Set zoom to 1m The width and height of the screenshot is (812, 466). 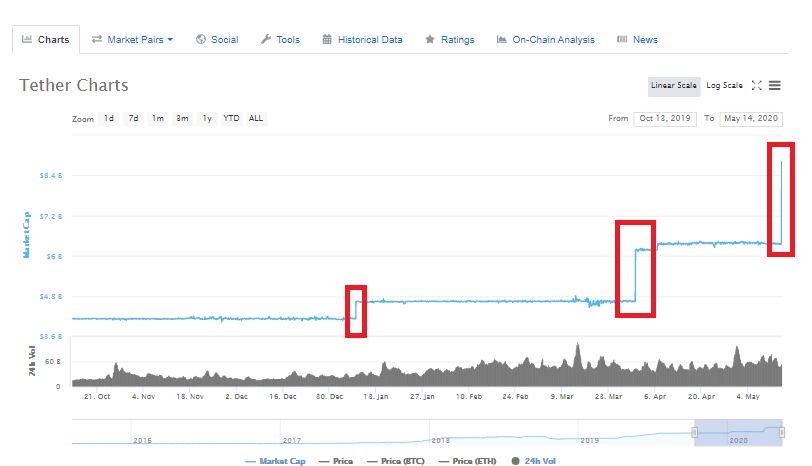pos(158,119)
